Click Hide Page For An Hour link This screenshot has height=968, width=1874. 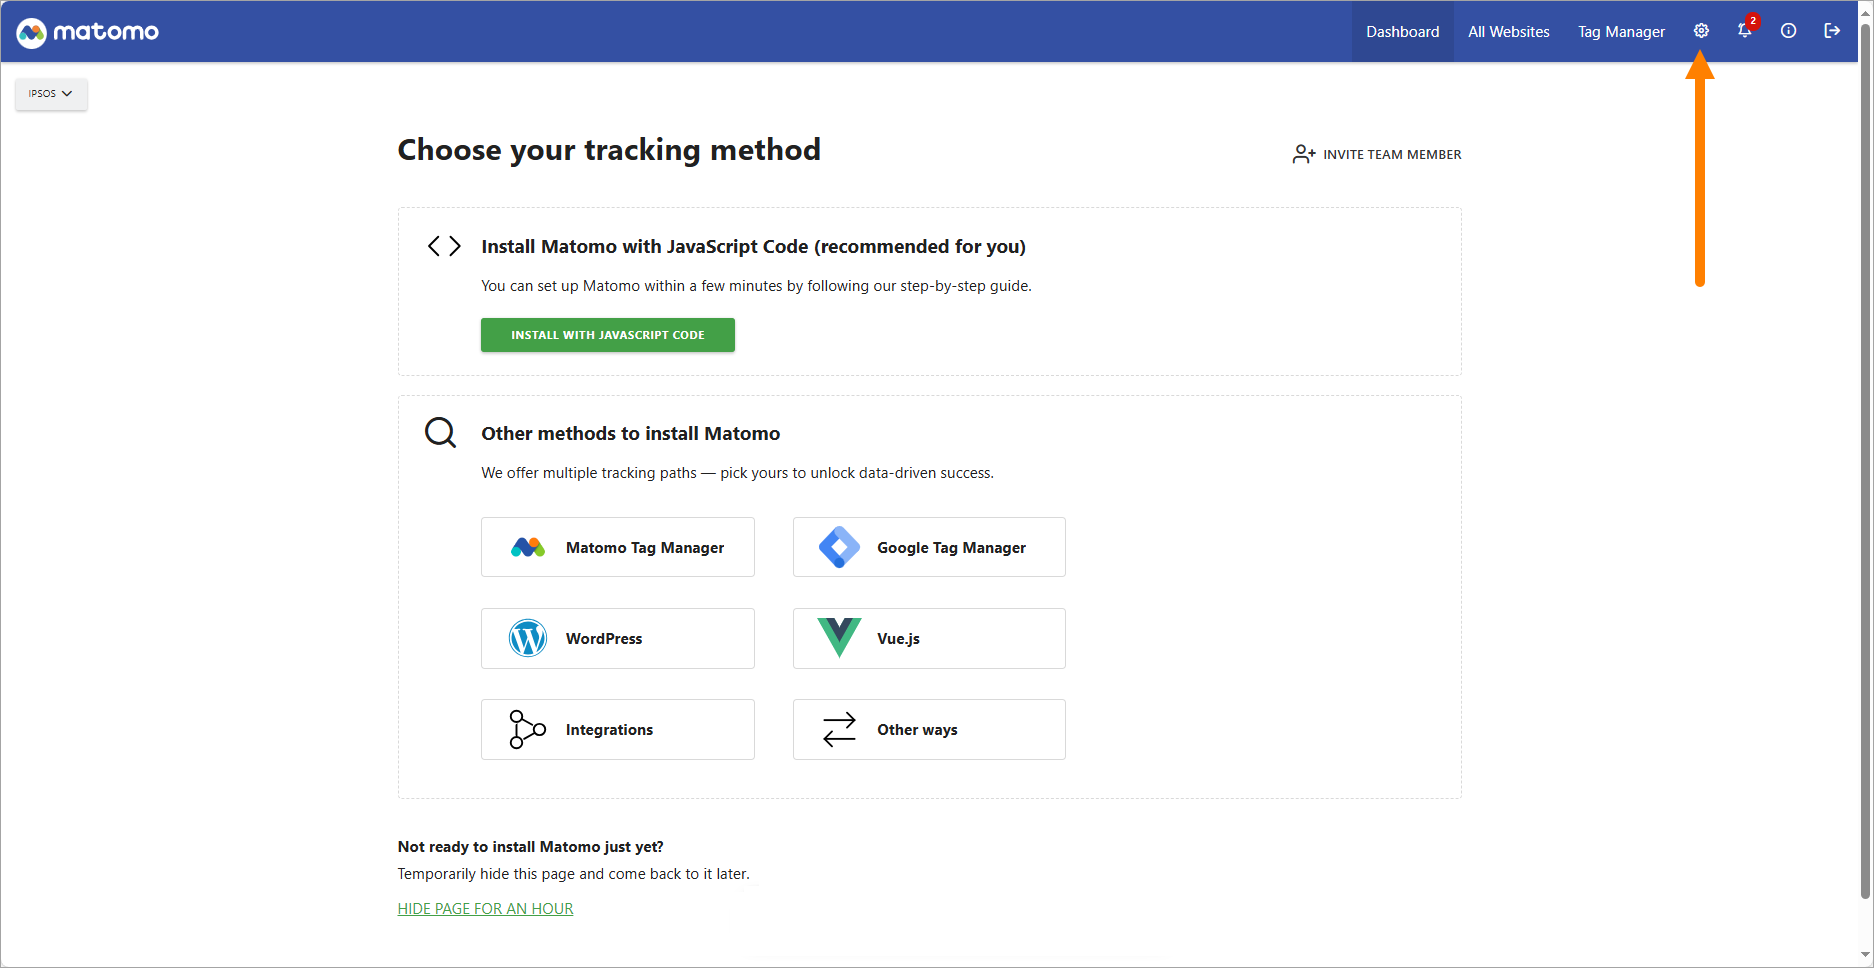[x=486, y=908]
